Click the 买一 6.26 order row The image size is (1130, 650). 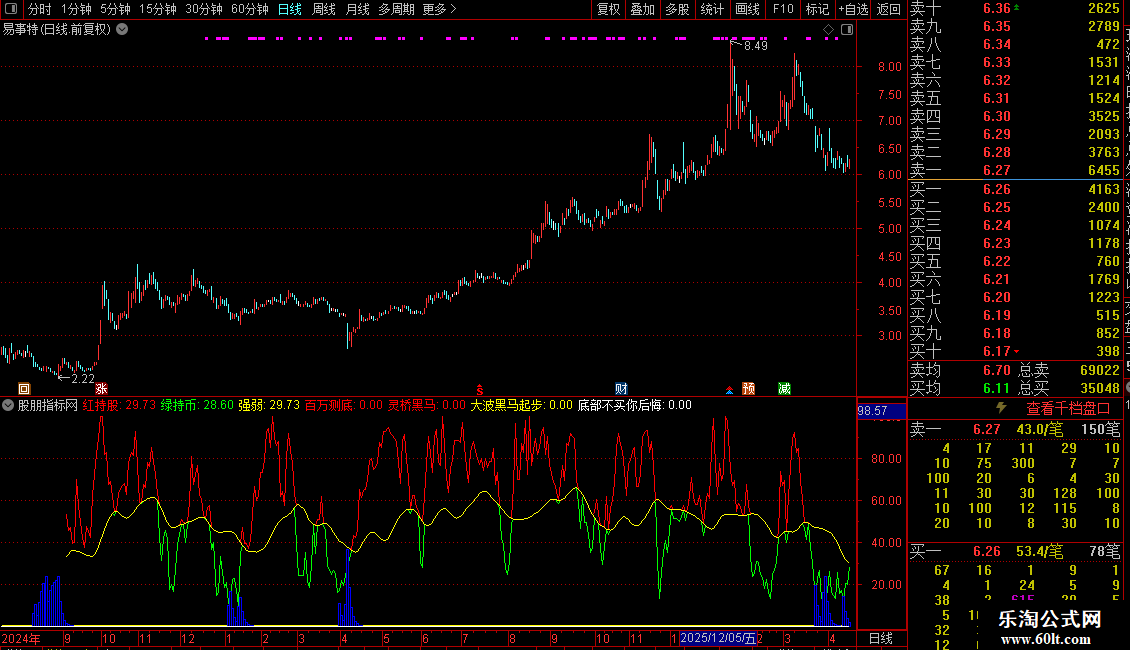point(1015,189)
